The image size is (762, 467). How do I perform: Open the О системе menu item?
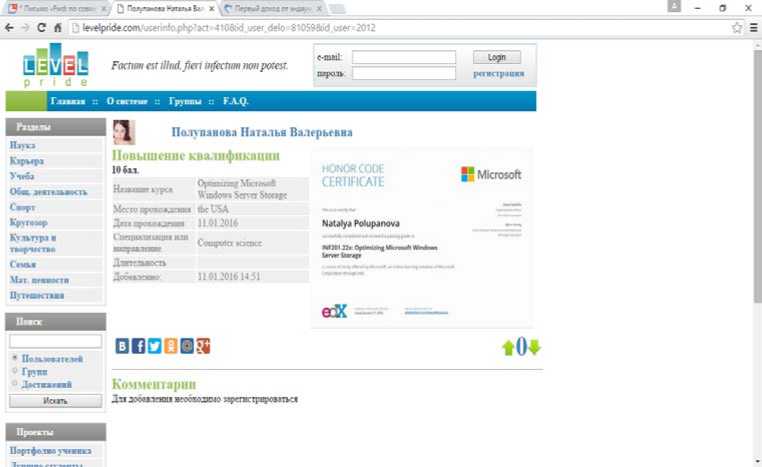click(x=127, y=101)
